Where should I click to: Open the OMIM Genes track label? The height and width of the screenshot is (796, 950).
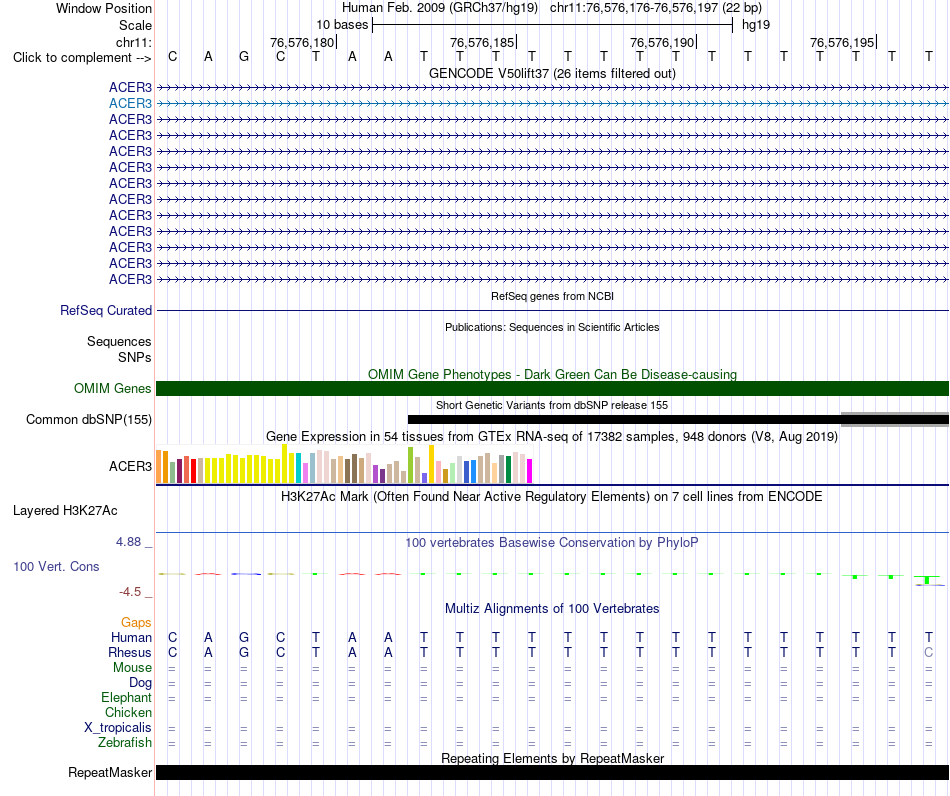[x=113, y=388]
